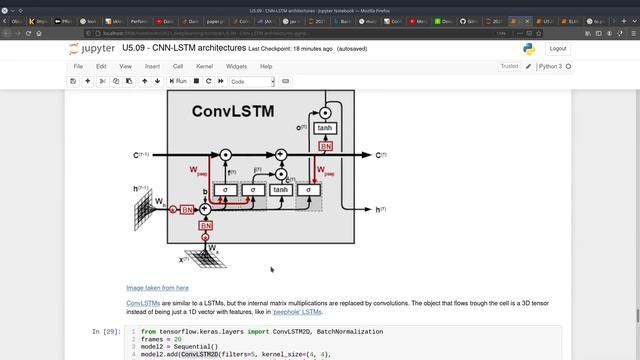Image resolution: width=640 pixels, height=360 pixels.
Task: Close the active Jupyter tab
Action: point(527,21)
